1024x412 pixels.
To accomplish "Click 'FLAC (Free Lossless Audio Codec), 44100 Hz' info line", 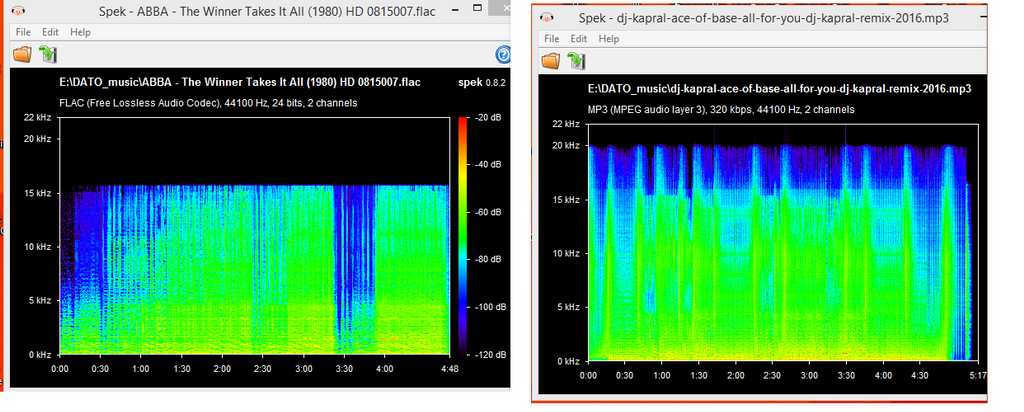I will (208, 103).
